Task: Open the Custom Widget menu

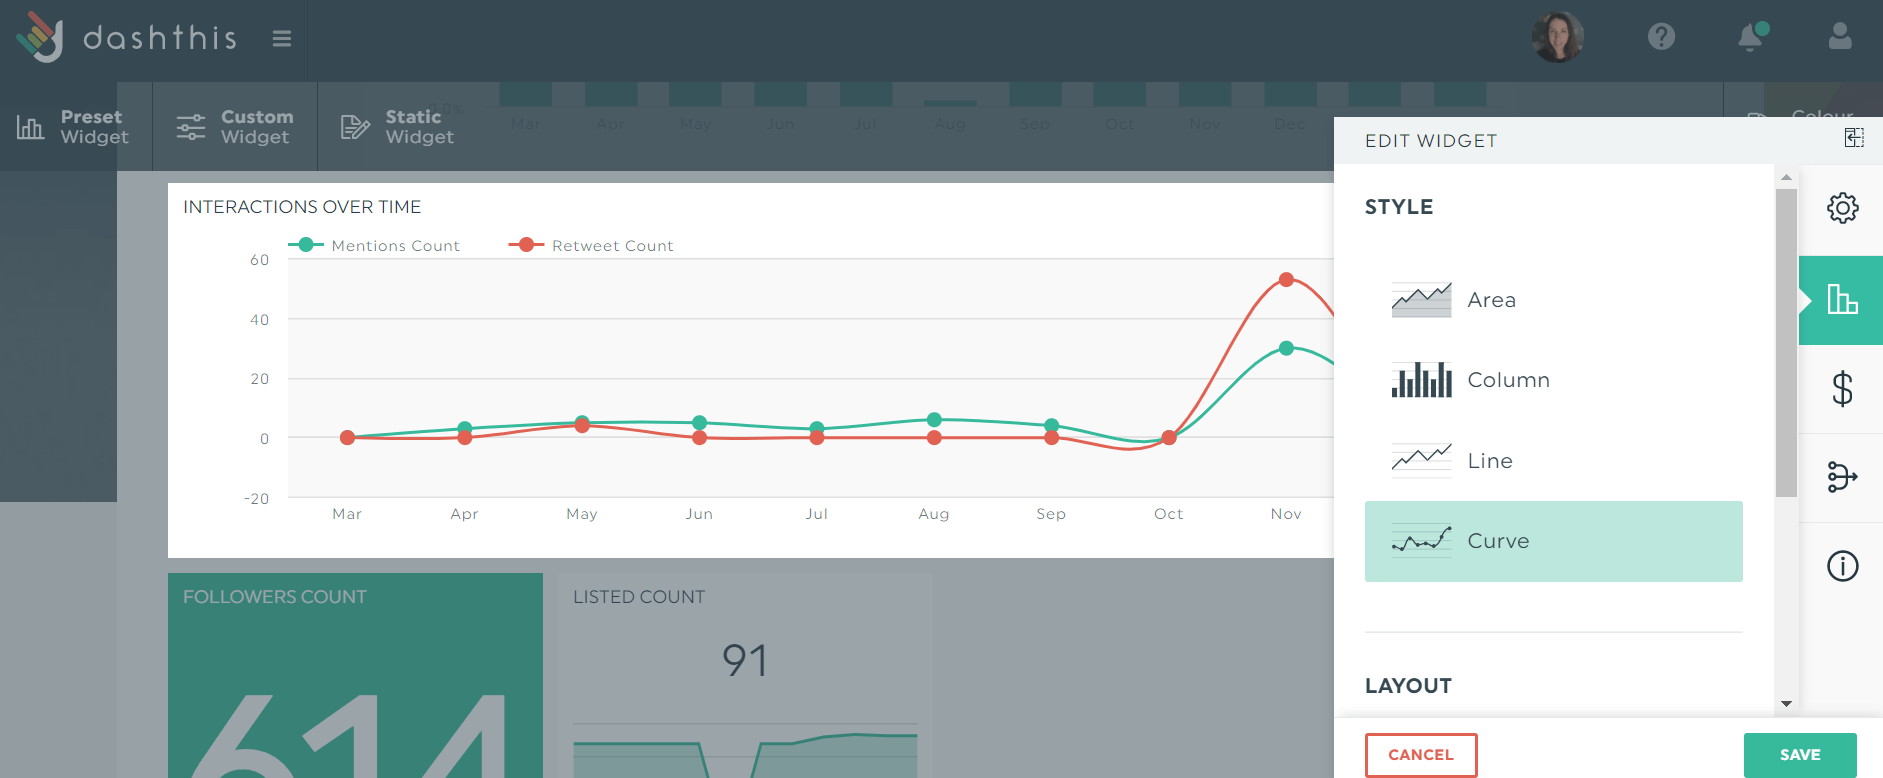Action: coord(235,127)
